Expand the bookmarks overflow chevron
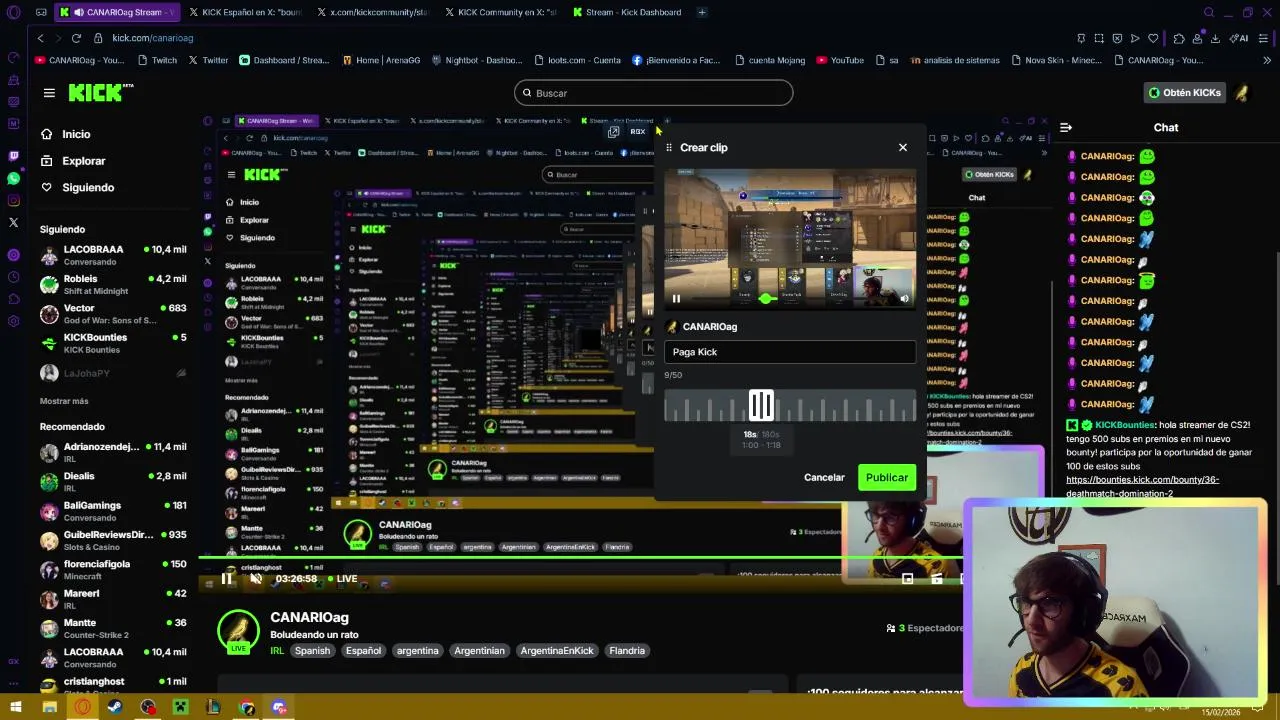Screen dimensions: 1280x720 pyautogui.click(x=1266, y=60)
